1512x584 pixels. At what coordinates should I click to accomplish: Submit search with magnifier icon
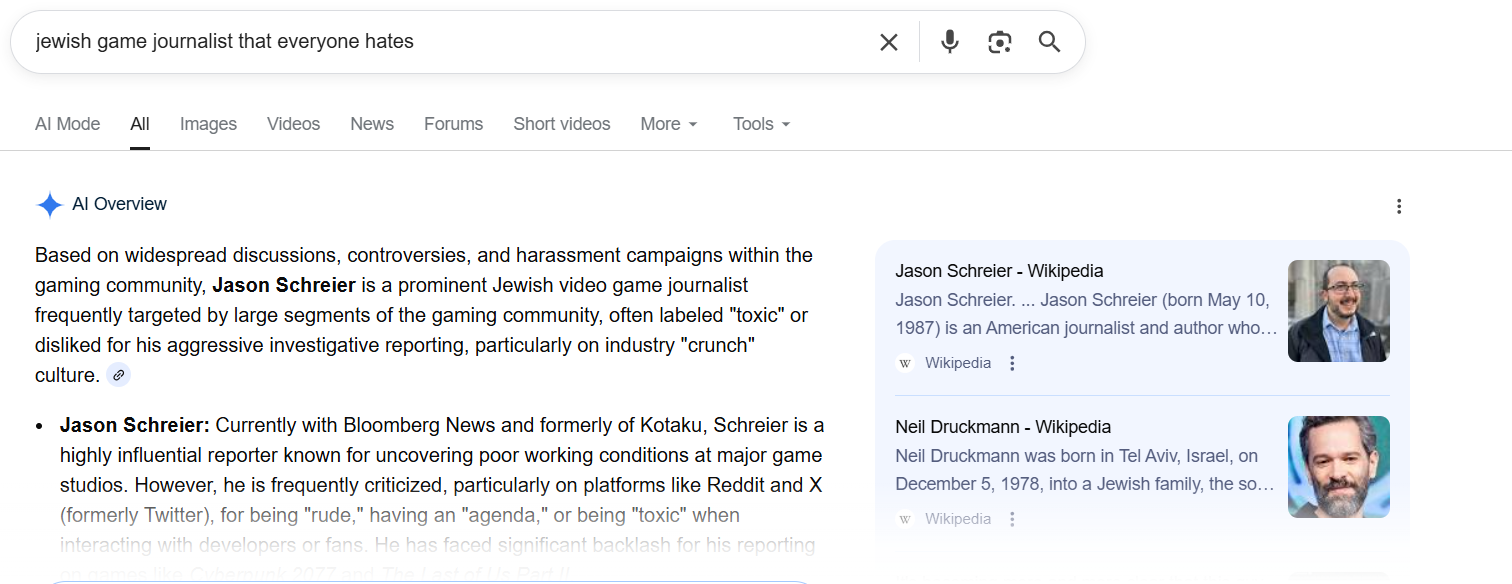click(x=1049, y=42)
